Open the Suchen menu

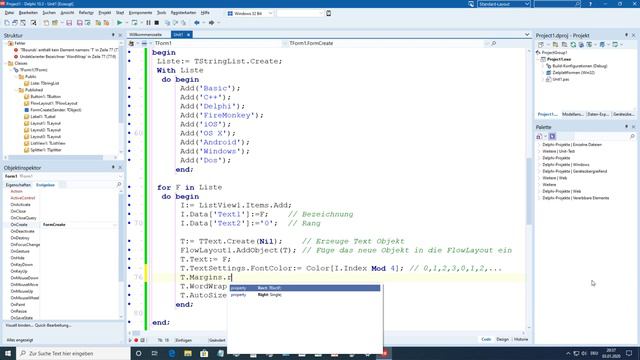49,13
